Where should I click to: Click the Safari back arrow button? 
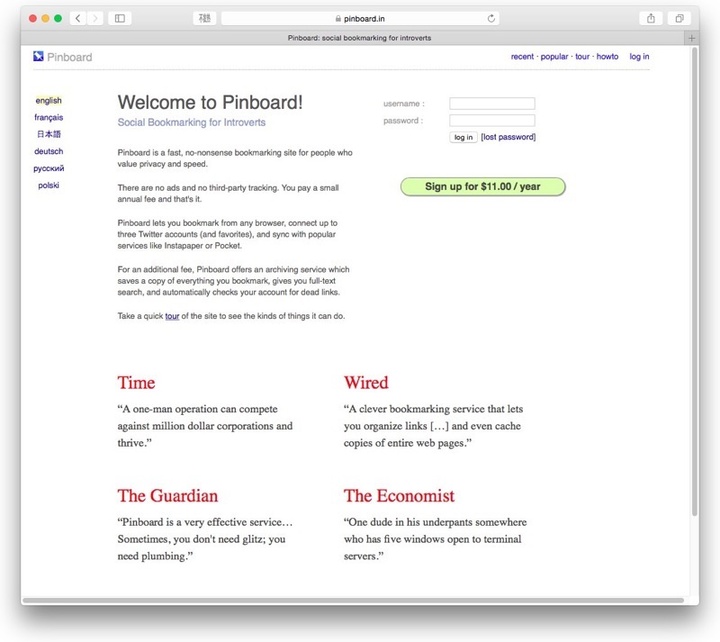pos(78,18)
